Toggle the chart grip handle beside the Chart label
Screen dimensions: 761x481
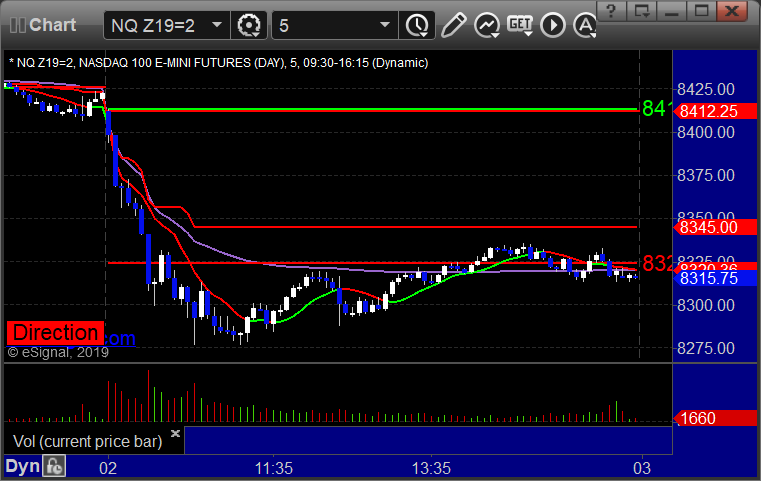pos(17,25)
